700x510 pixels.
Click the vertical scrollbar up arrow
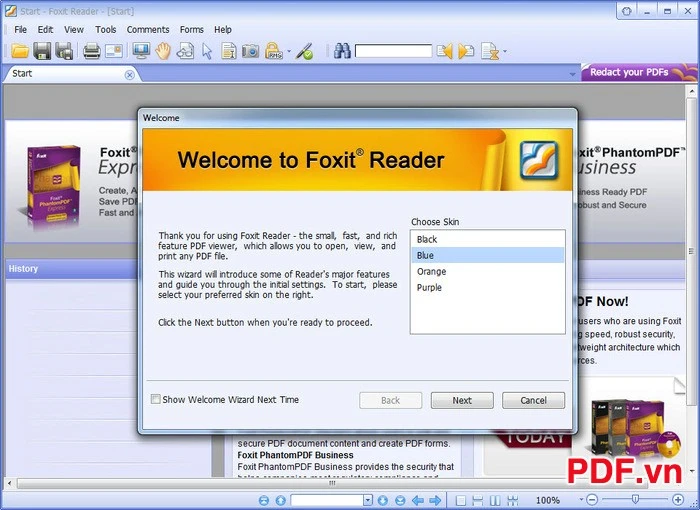point(692,91)
